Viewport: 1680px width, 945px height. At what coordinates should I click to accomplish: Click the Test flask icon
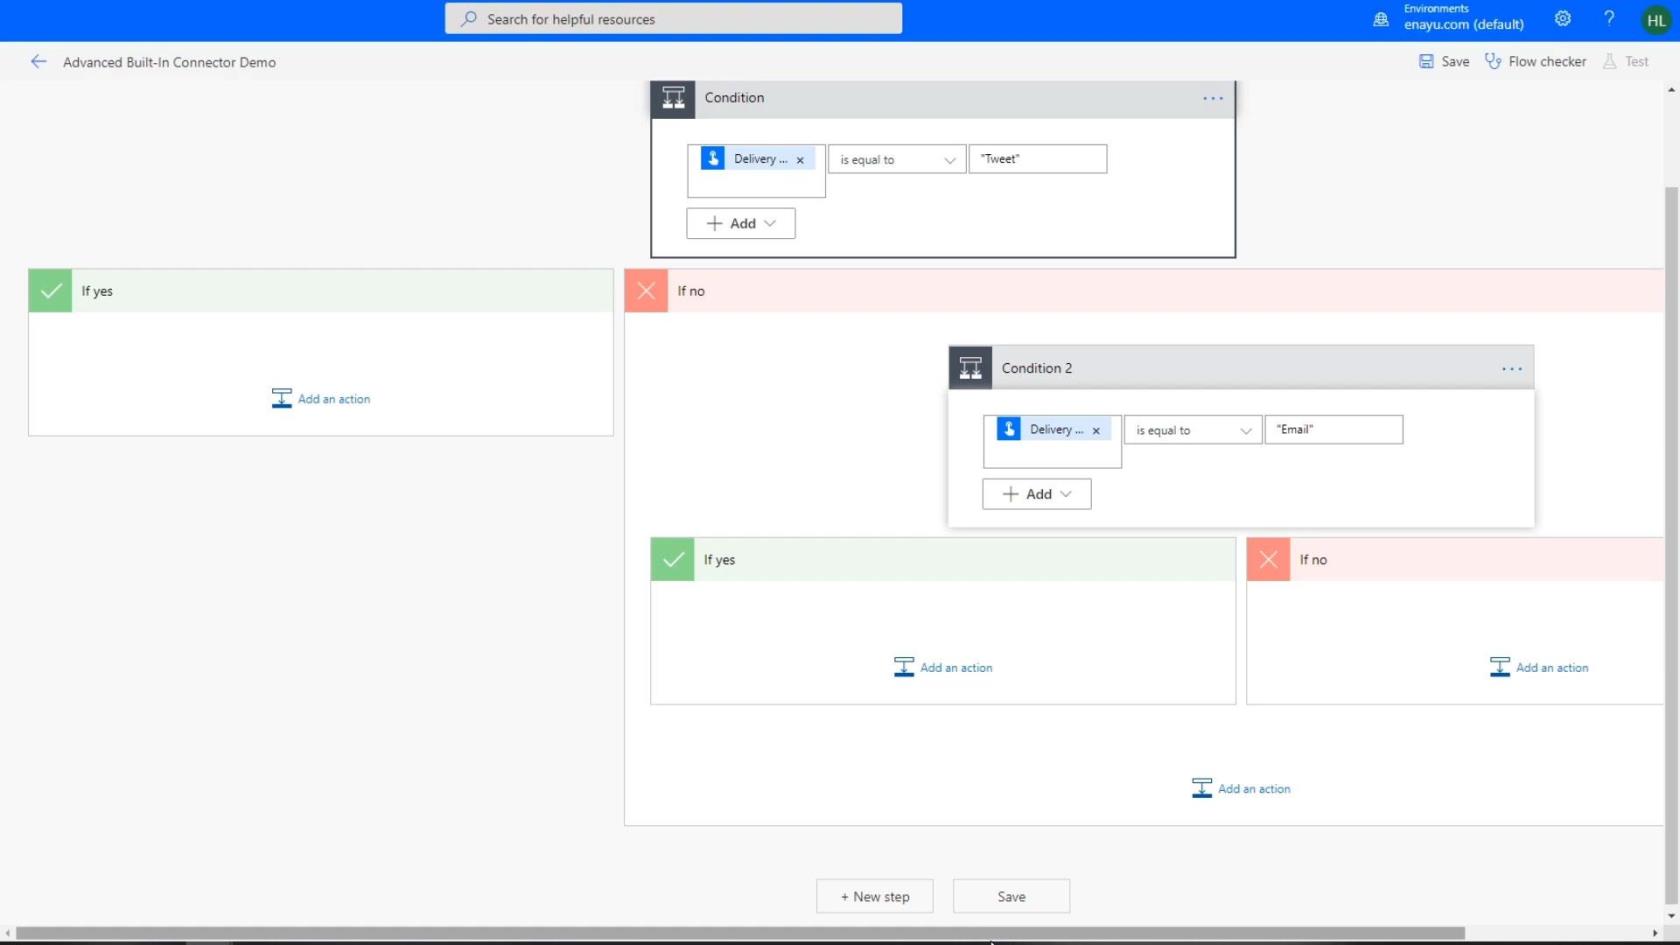[1609, 62]
